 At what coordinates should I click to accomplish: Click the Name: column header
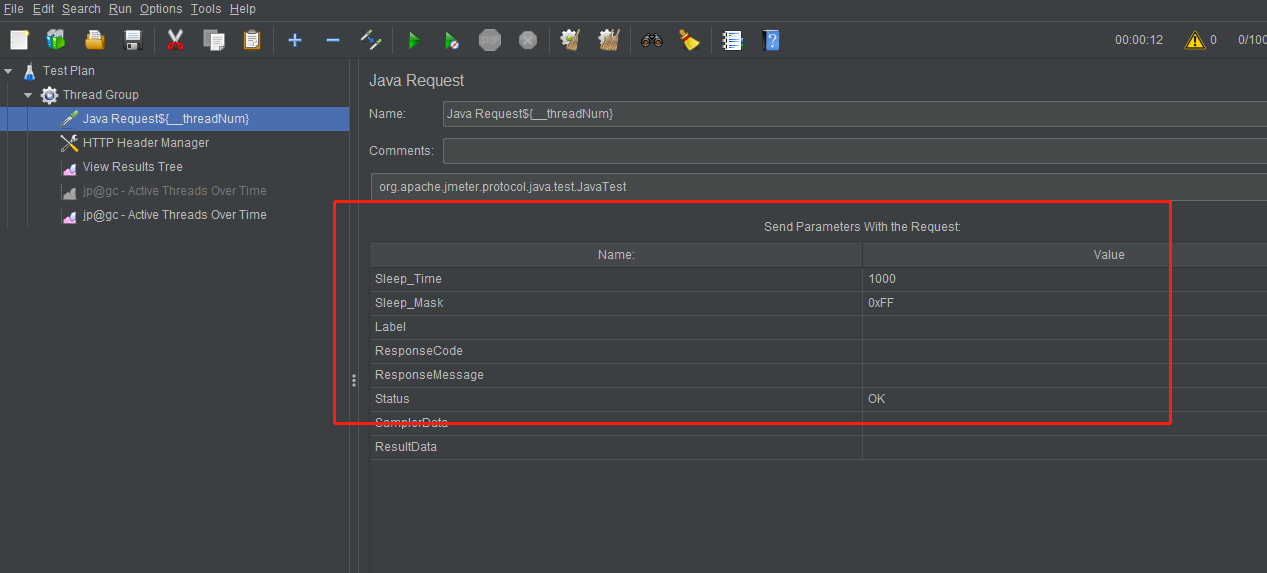pyautogui.click(x=616, y=255)
